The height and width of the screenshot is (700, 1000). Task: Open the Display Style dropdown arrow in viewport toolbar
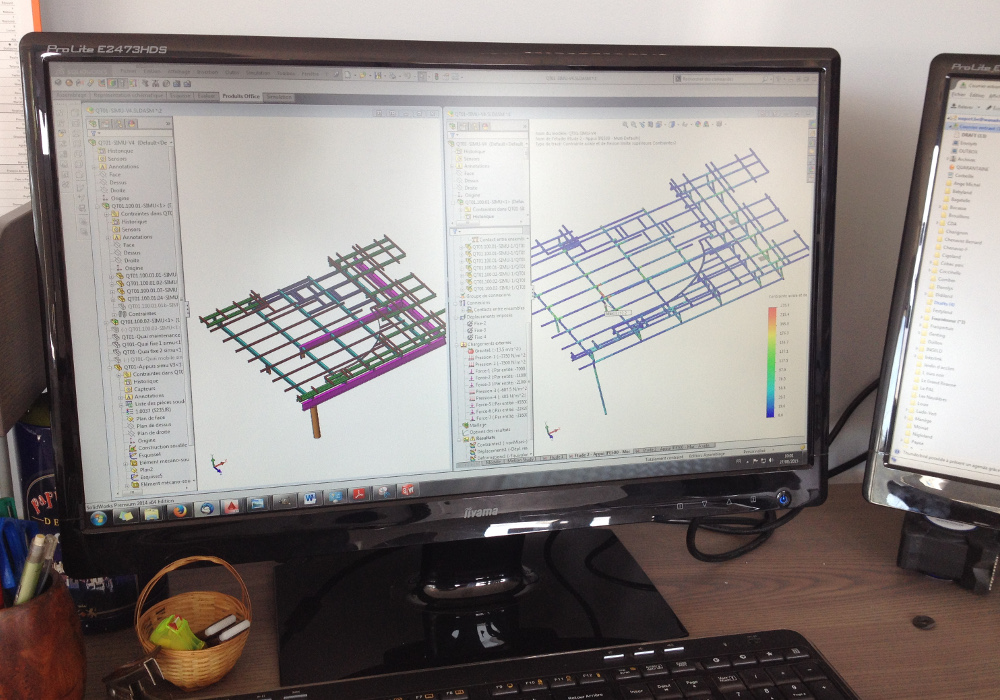click(x=677, y=125)
